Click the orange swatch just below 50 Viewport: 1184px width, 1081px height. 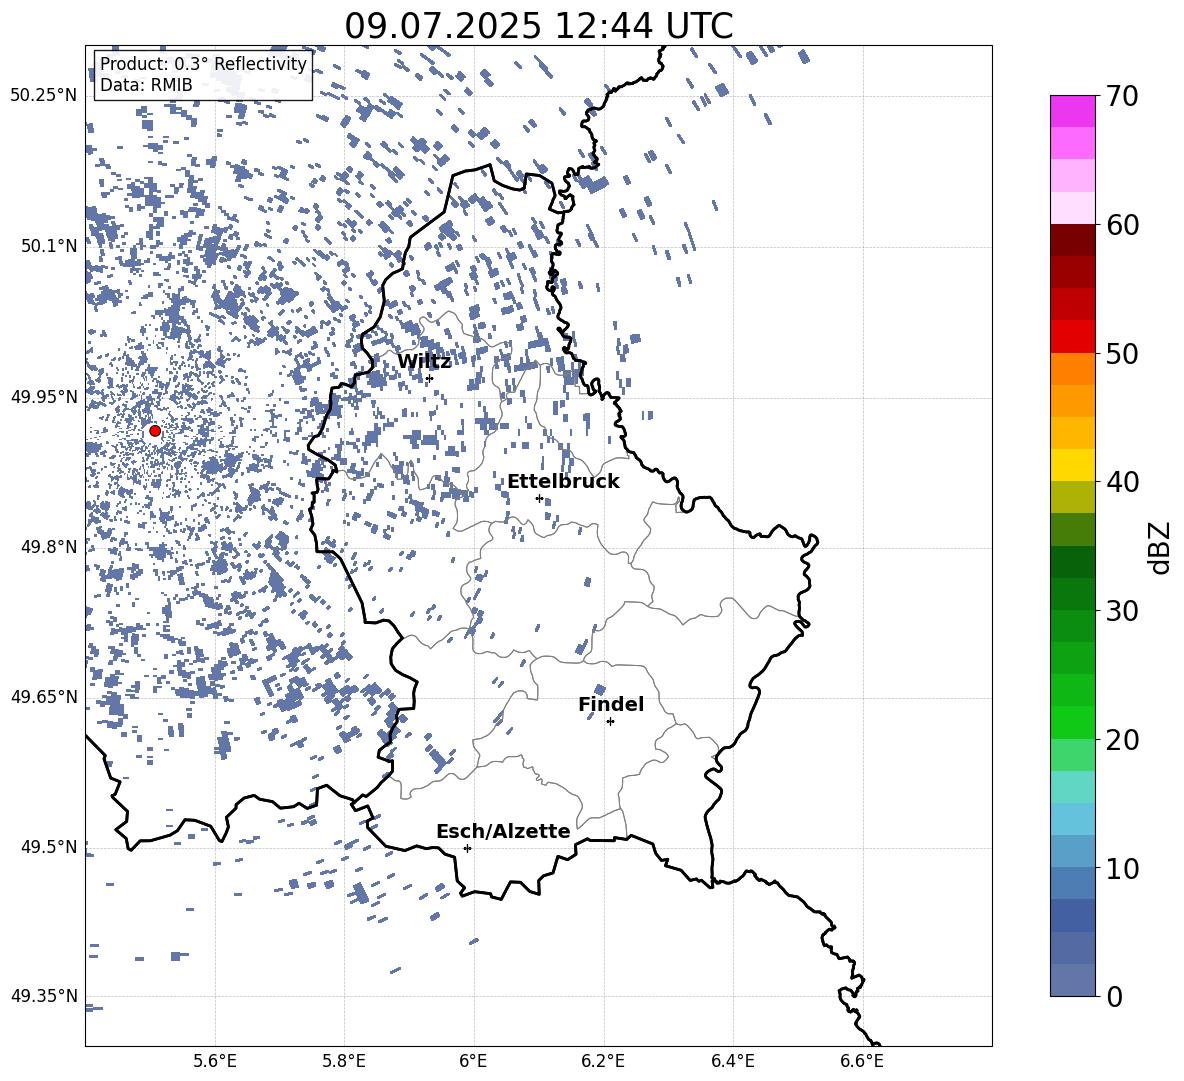point(1072,369)
